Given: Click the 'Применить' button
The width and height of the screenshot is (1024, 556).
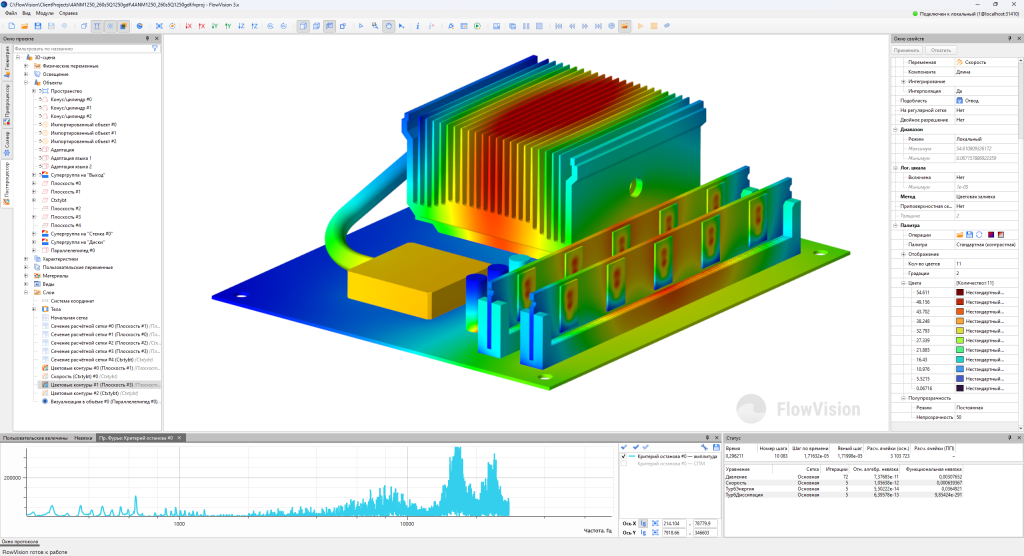Looking at the screenshot, I should [906, 50].
